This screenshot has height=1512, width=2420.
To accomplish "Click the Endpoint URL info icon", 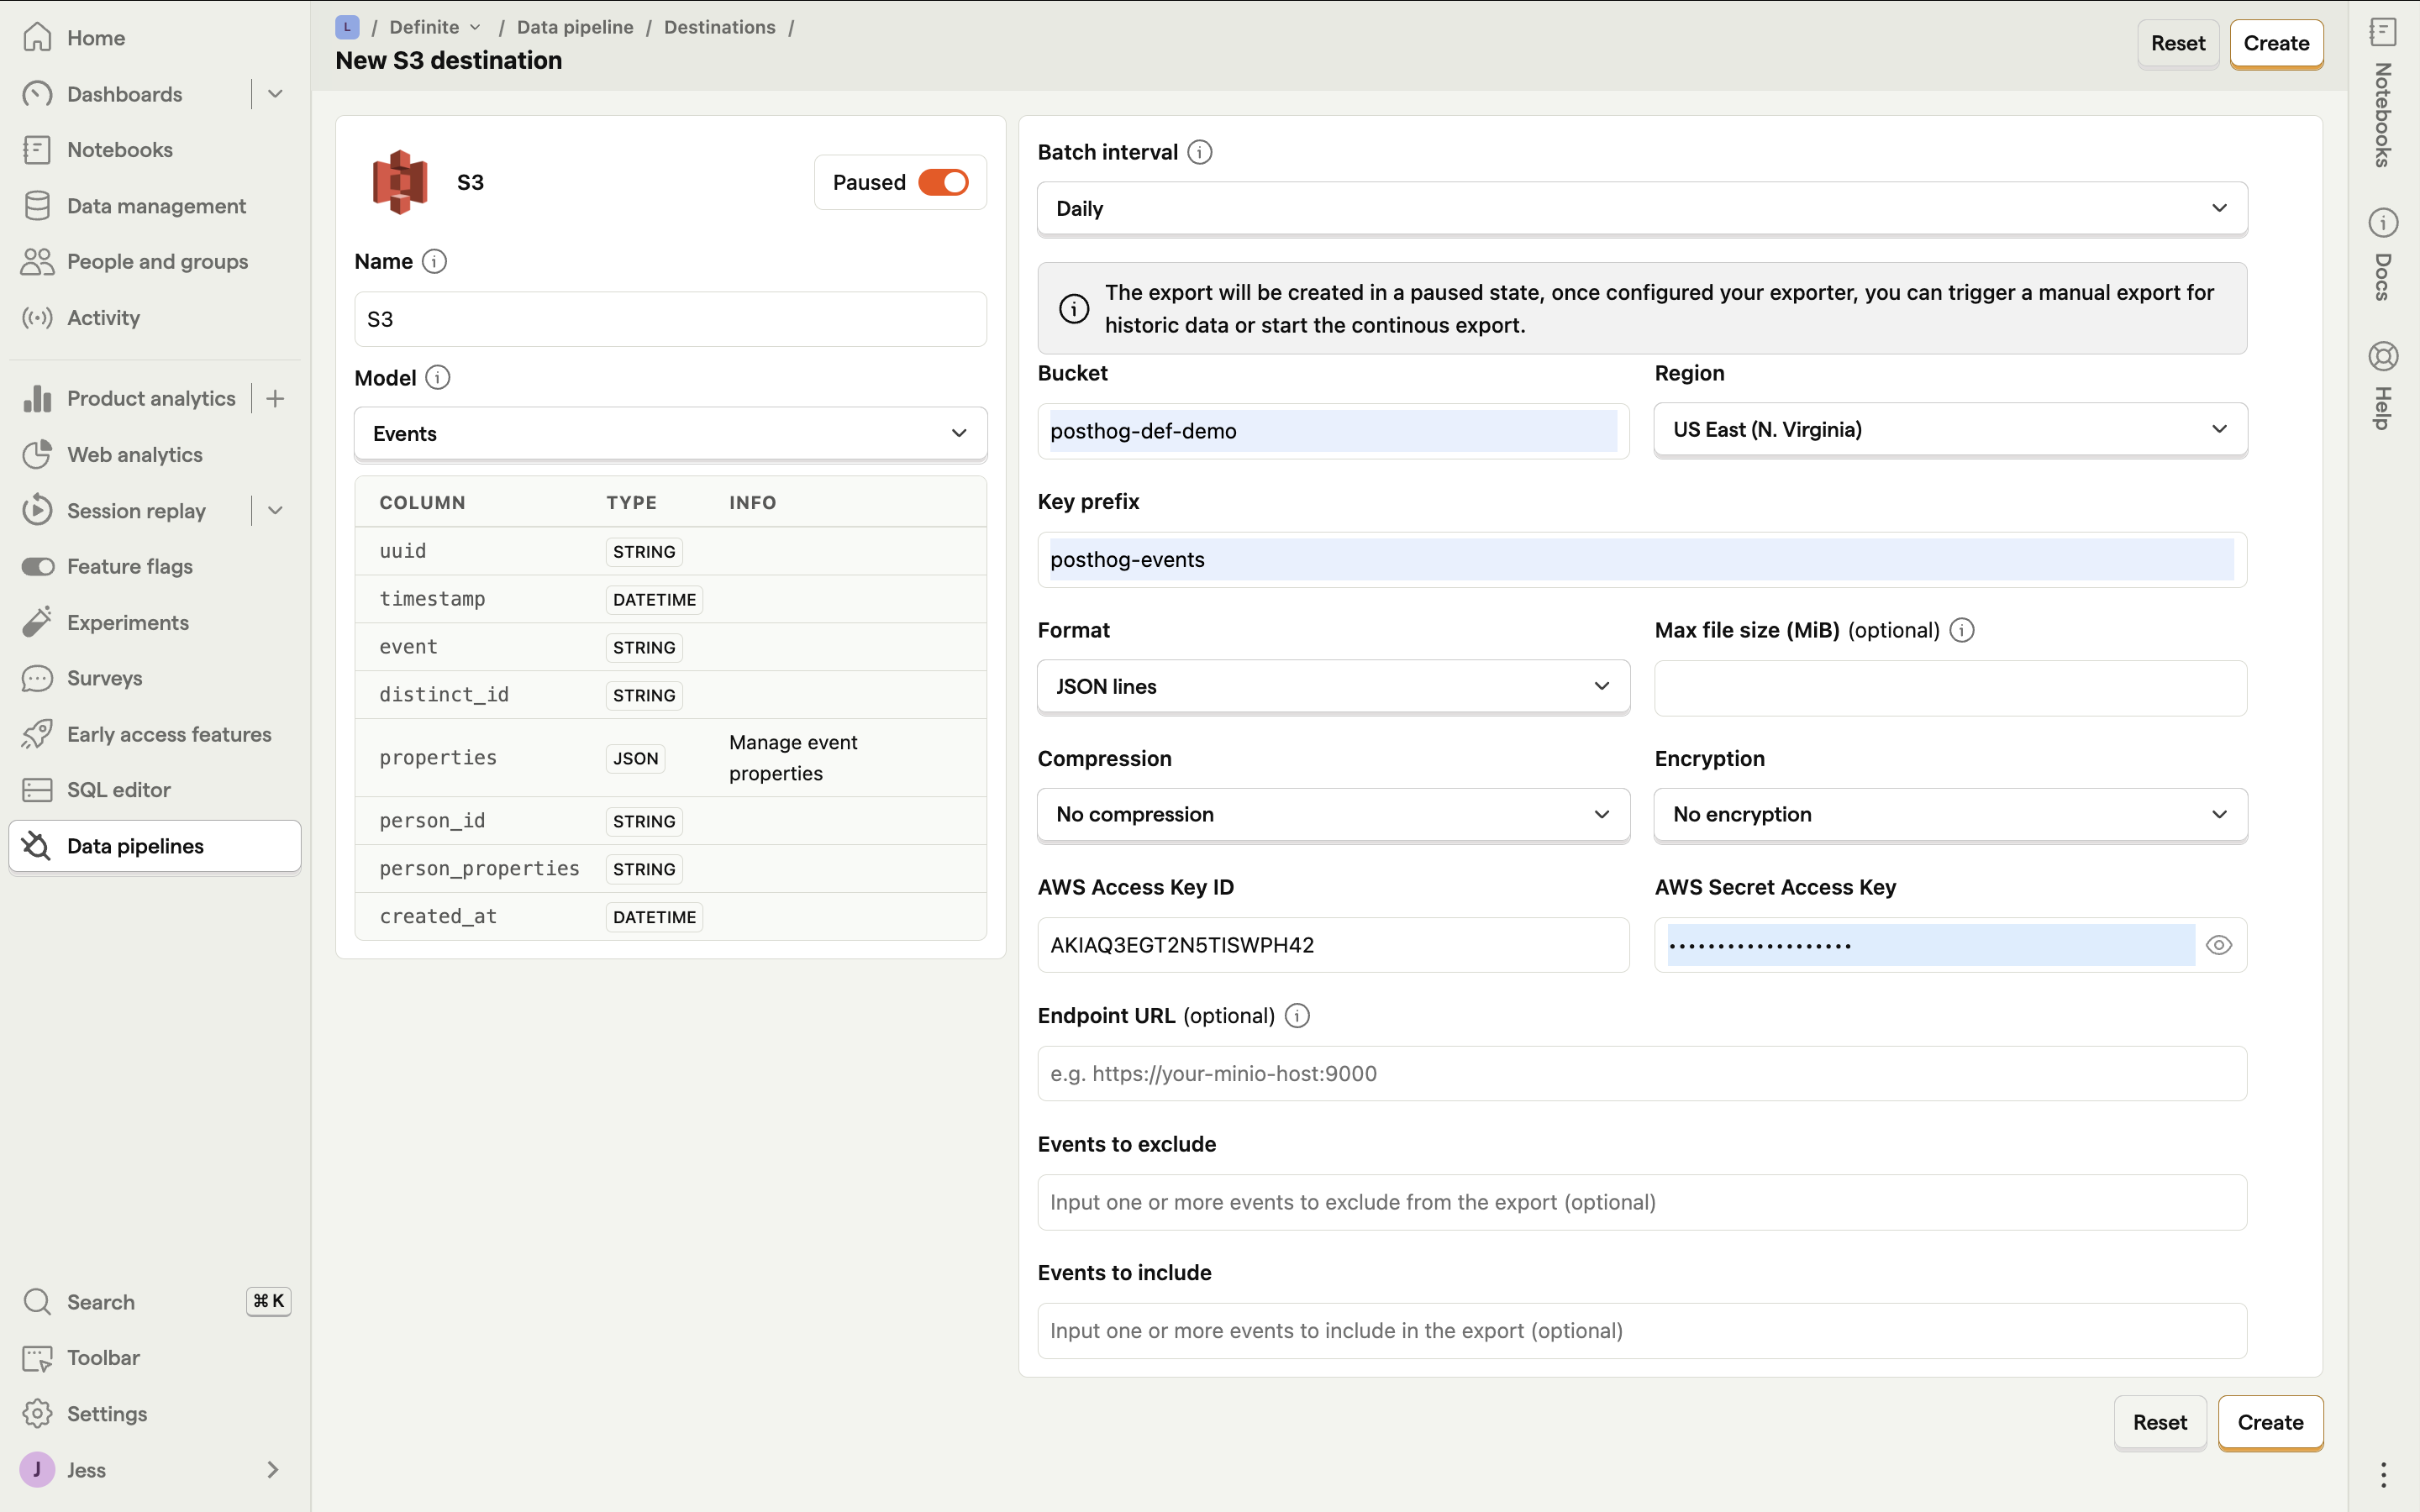I will (1297, 1016).
